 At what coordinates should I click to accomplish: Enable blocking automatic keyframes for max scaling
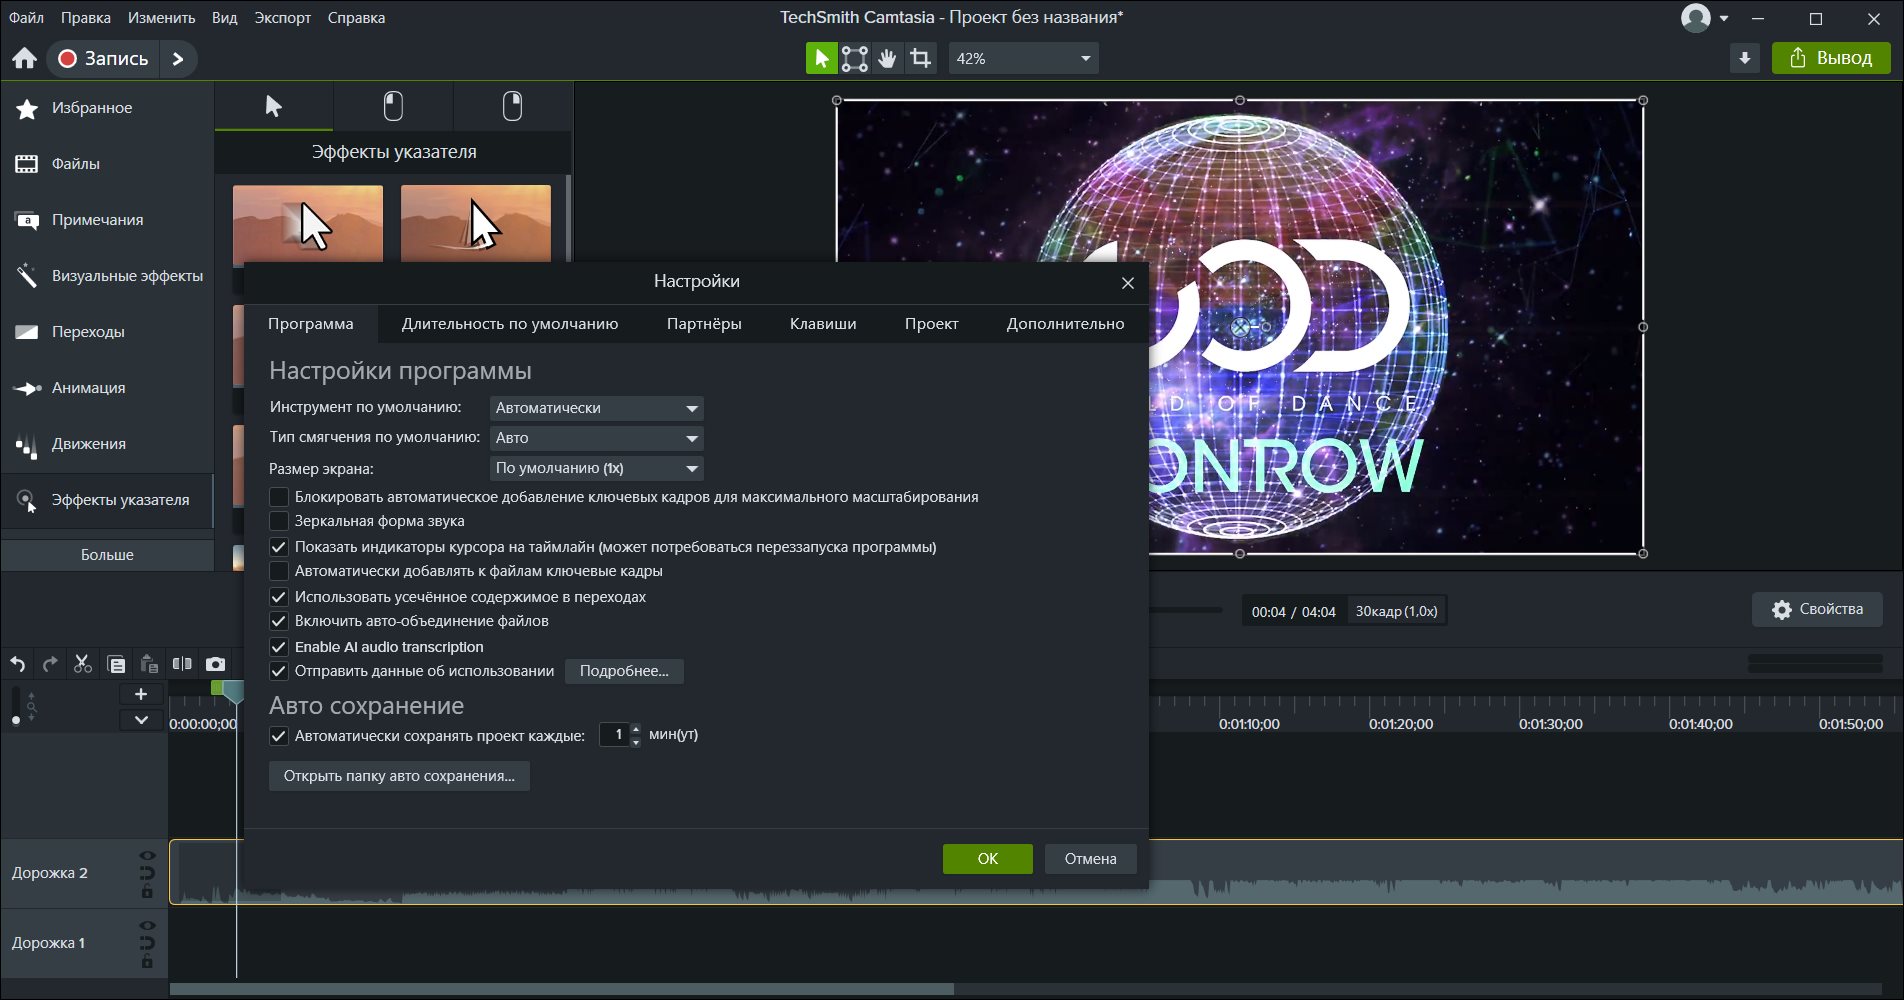click(x=279, y=497)
